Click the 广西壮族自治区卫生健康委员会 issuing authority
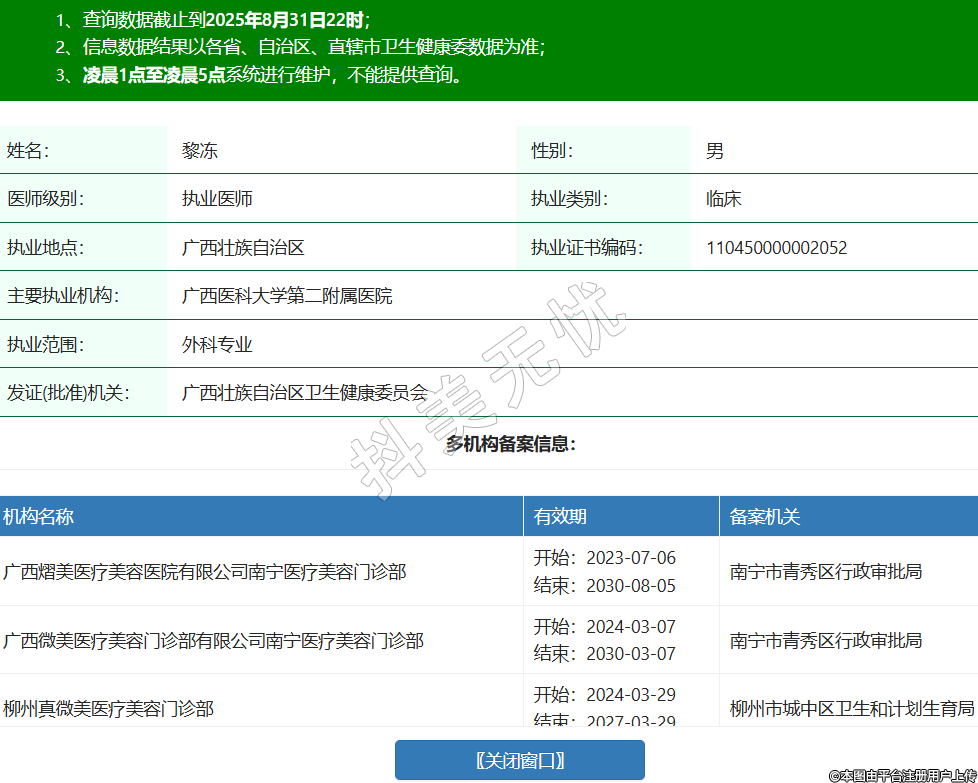The width and height of the screenshot is (978, 783). (x=304, y=393)
